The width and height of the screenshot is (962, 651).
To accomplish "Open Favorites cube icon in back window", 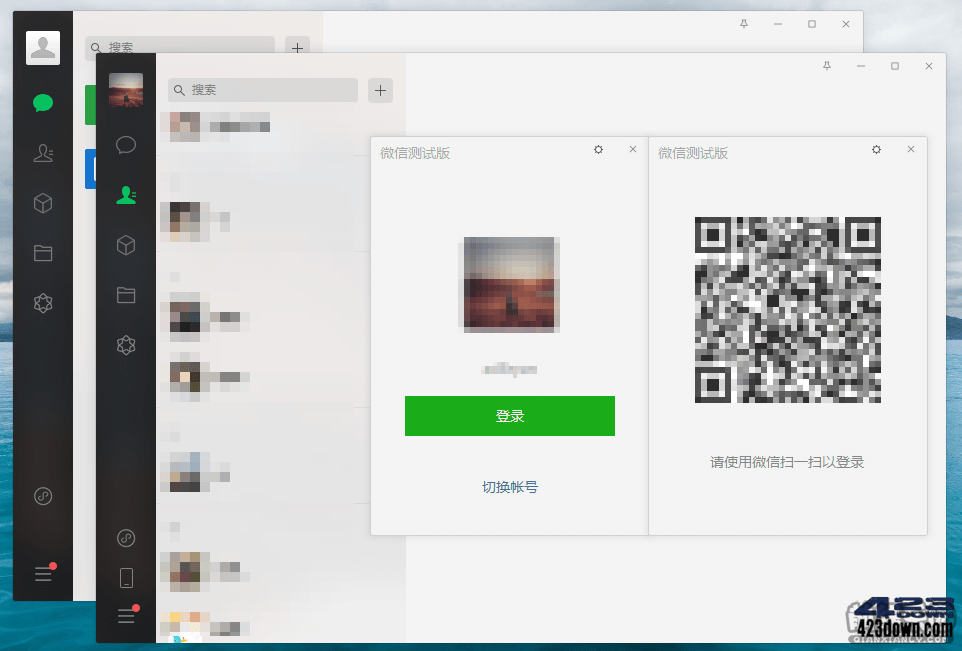I will [x=43, y=203].
